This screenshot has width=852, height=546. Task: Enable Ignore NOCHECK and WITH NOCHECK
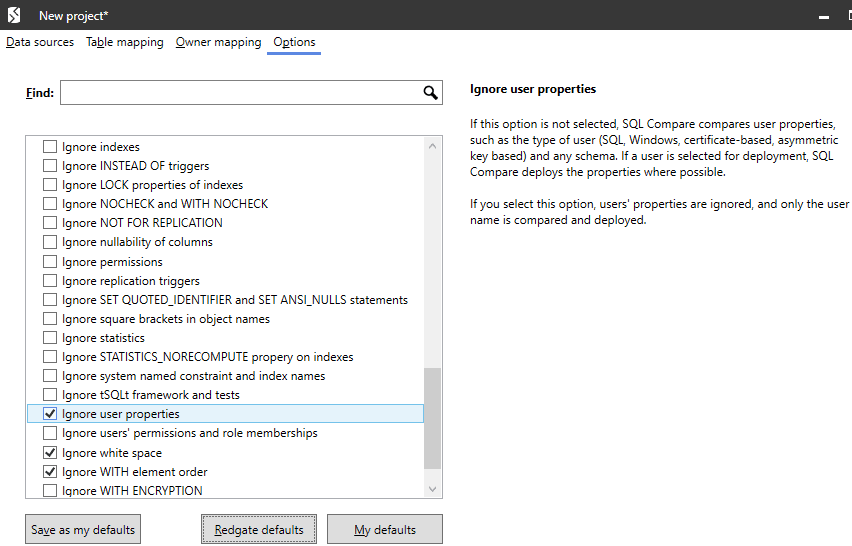pyautogui.click(x=50, y=204)
